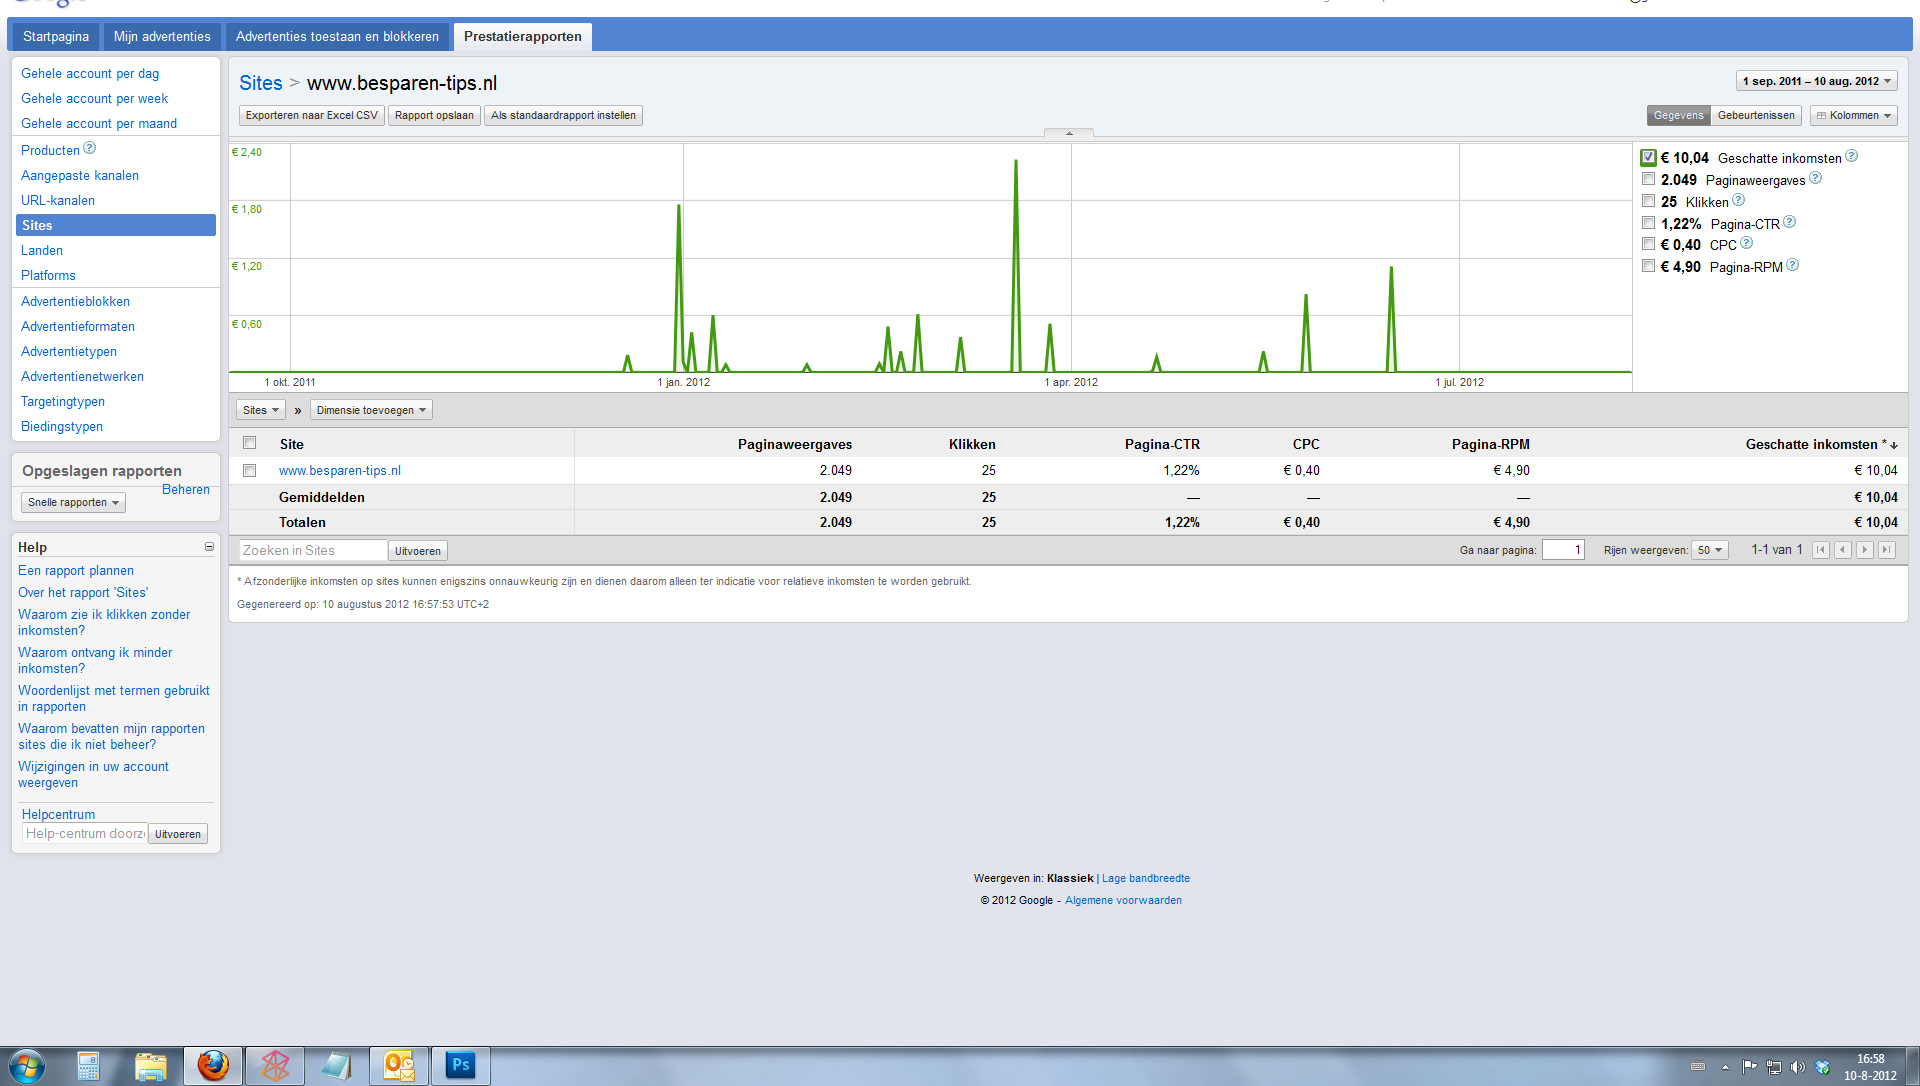Enable Paginaweergaves chart metric
This screenshot has width=1920, height=1086.
[1648, 179]
